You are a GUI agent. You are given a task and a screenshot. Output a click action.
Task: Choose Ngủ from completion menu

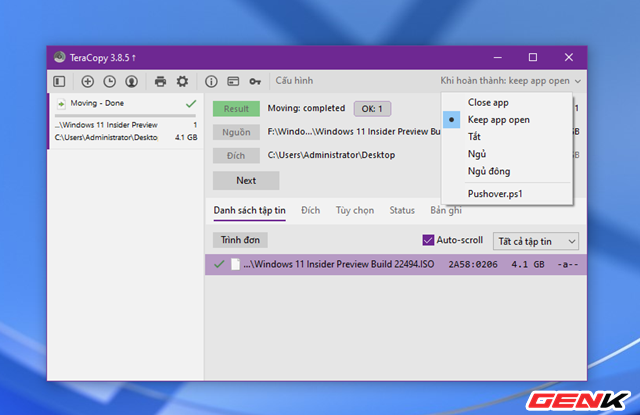[507, 154]
